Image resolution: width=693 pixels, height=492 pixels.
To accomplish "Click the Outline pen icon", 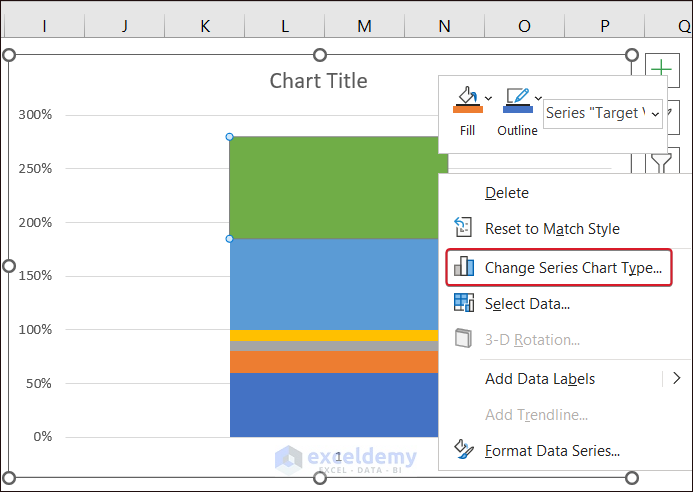I will pos(516,99).
